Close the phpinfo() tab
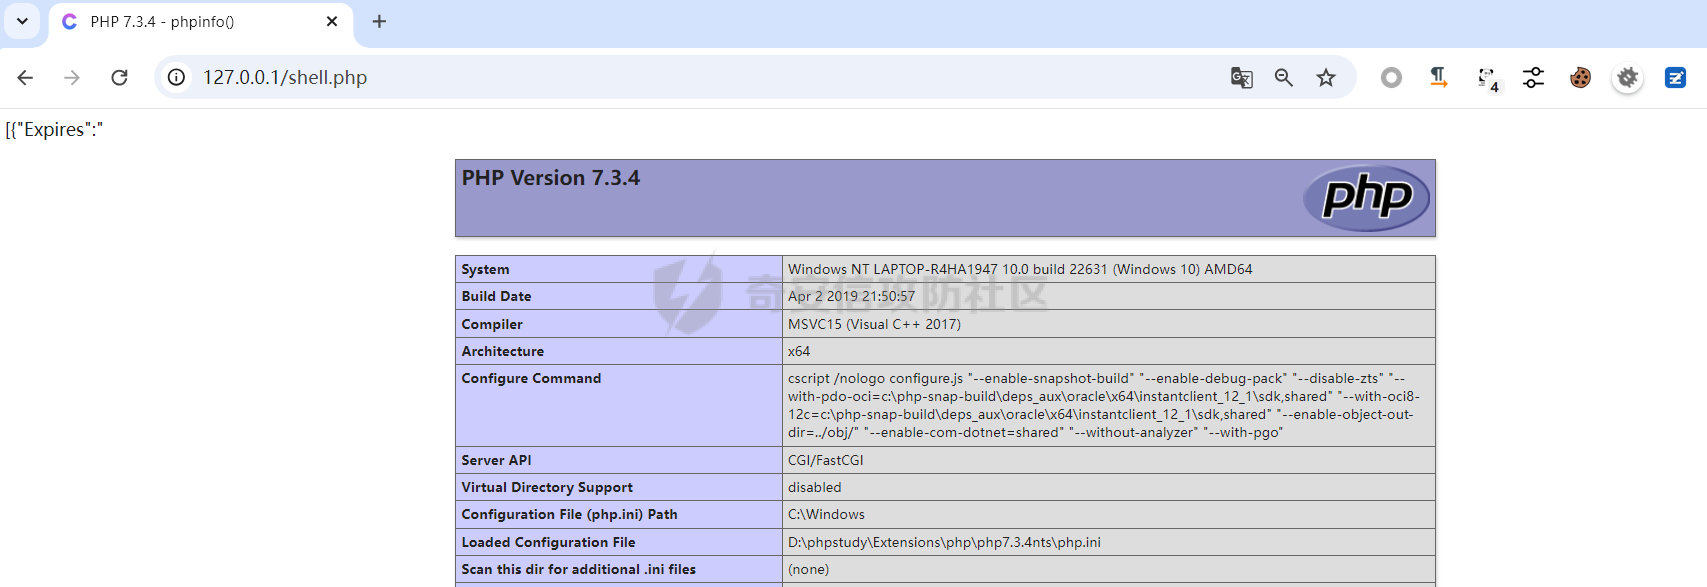This screenshot has height=587, width=1707. [x=332, y=22]
